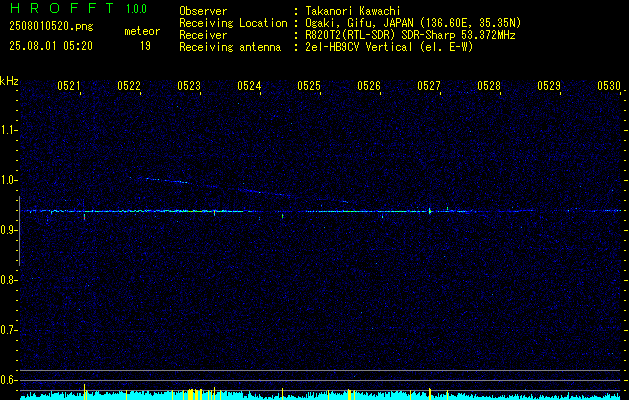Click the 1.0 kHz axis label
This screenshot has width=629, height=400.
pos(8,181)
